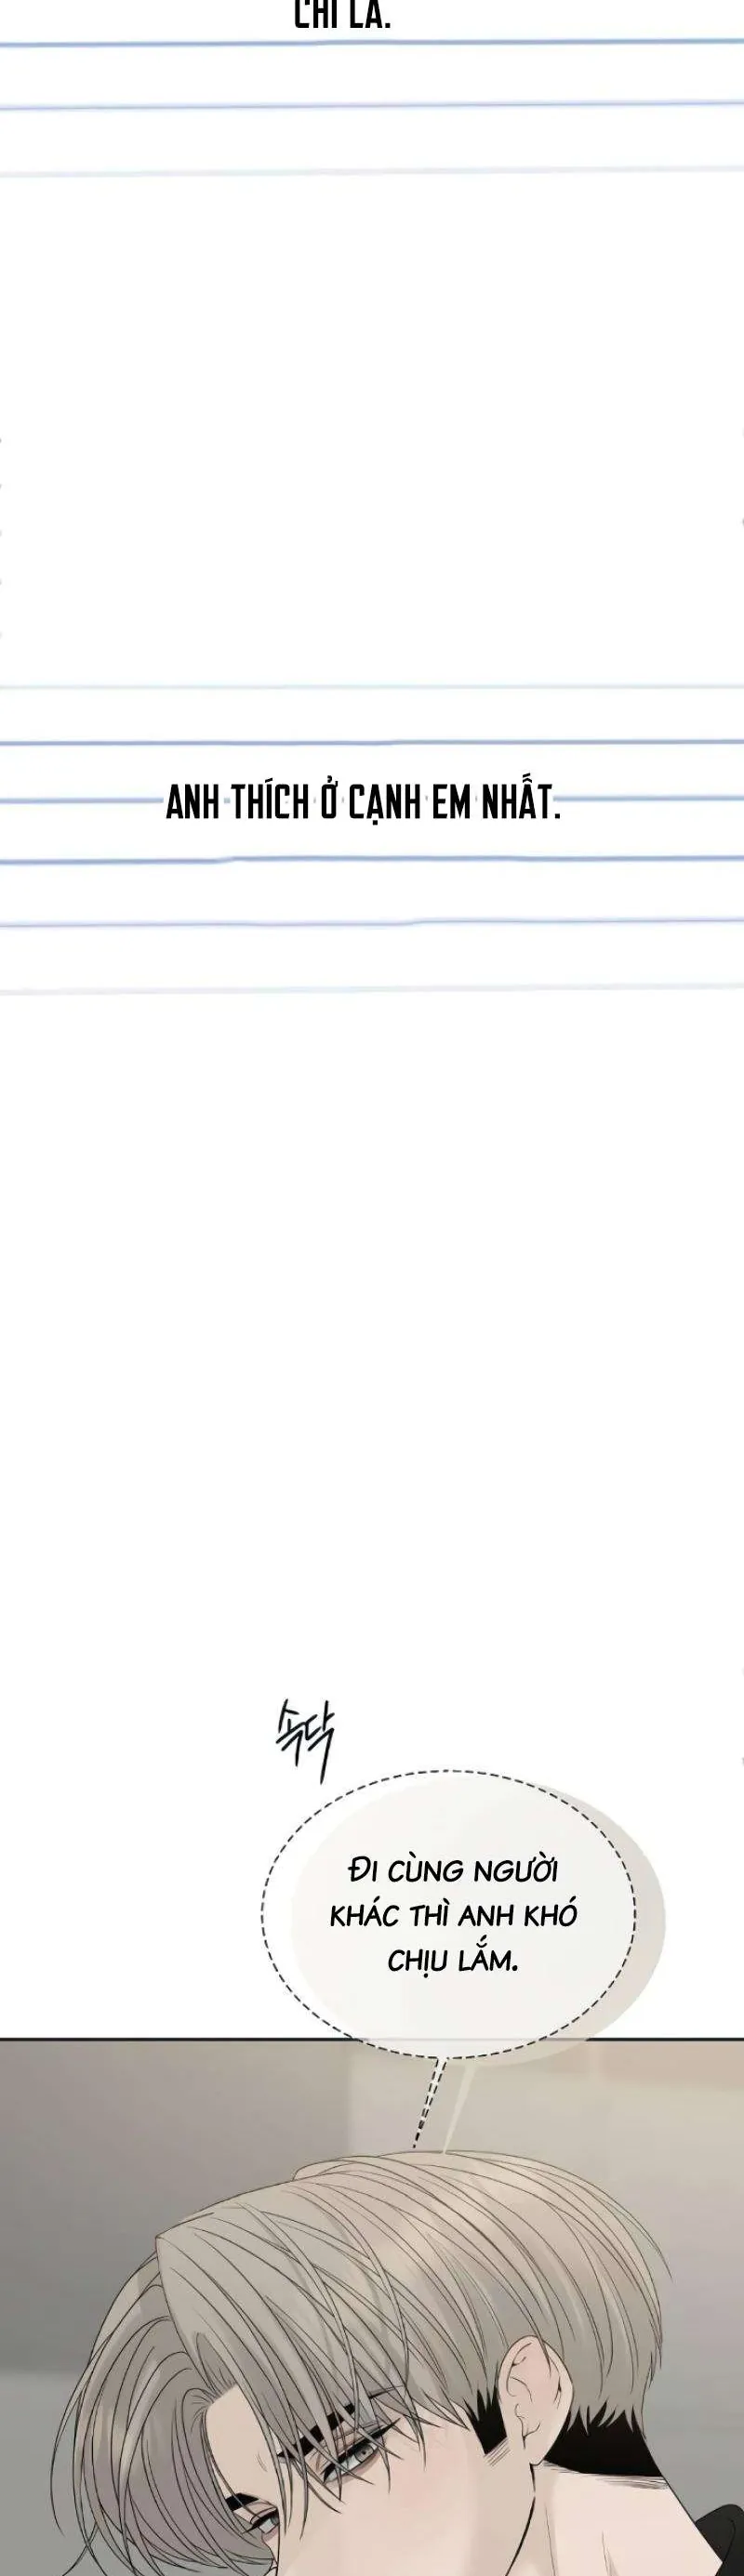This screenshot has height=2576, width=744.
Task: Click the word 'THÍCH' in the caption
Action: [270, 805]
